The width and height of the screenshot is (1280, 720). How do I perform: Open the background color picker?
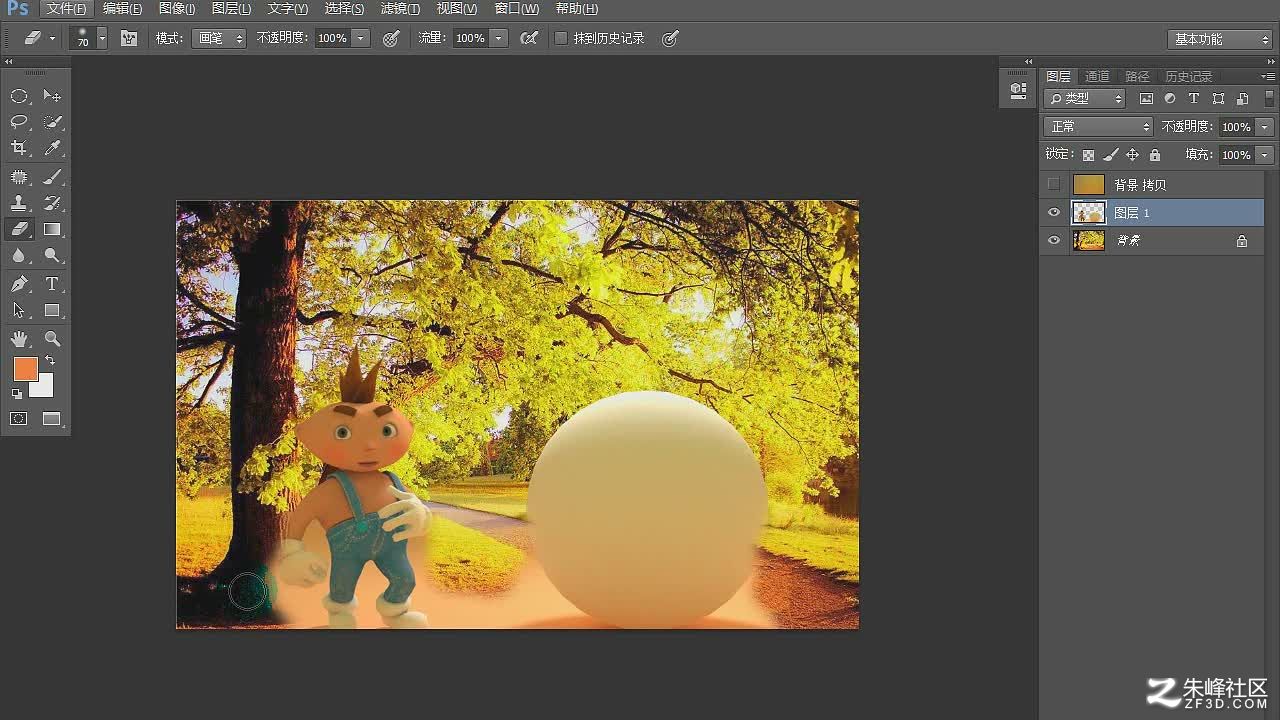pos(44,388)
